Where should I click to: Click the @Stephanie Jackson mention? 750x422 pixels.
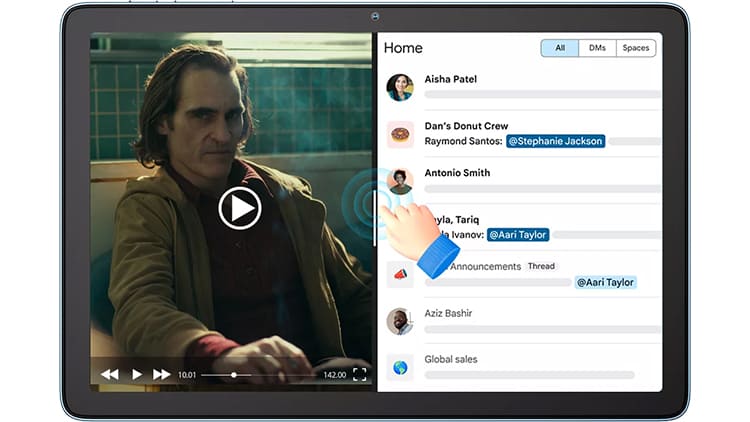pyautogui.click(x=555, y=141)
